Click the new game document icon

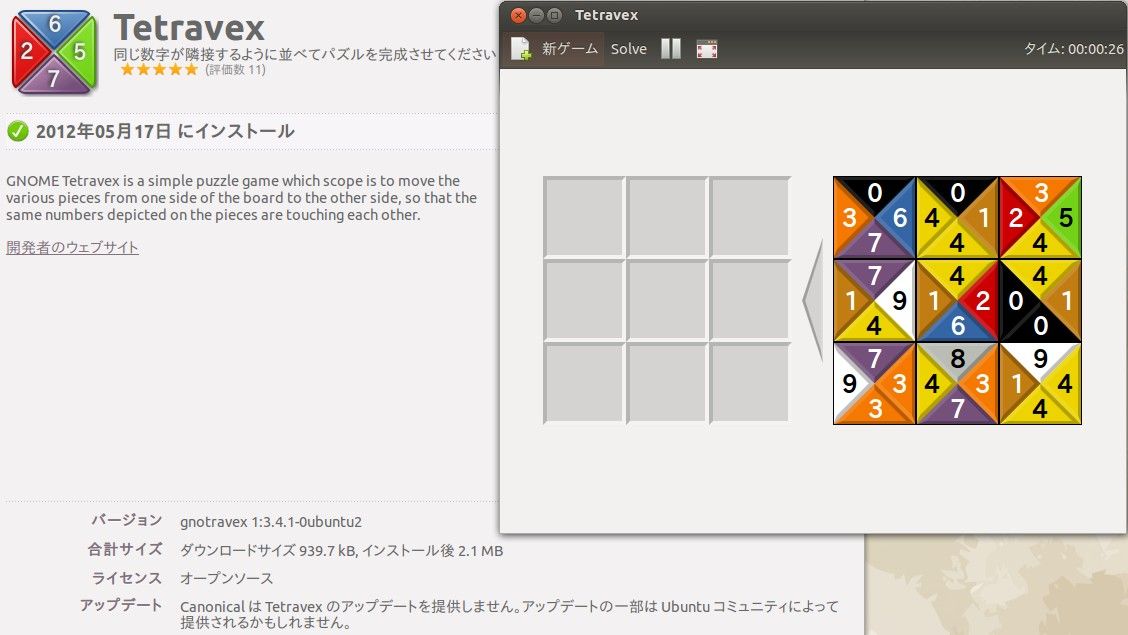pos(520,49)
